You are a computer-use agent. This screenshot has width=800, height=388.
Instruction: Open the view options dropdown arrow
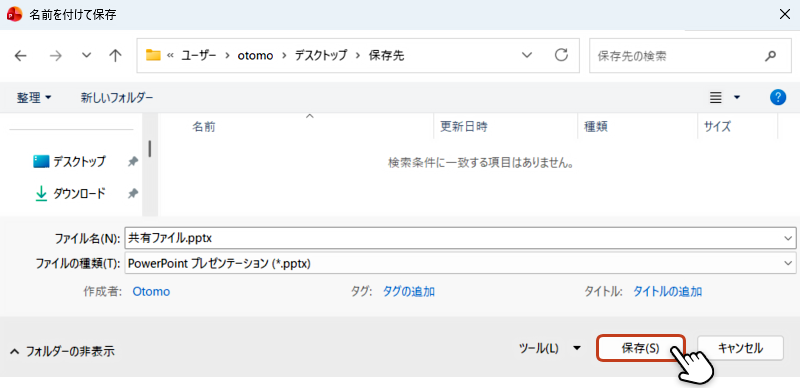click(737, 98)
